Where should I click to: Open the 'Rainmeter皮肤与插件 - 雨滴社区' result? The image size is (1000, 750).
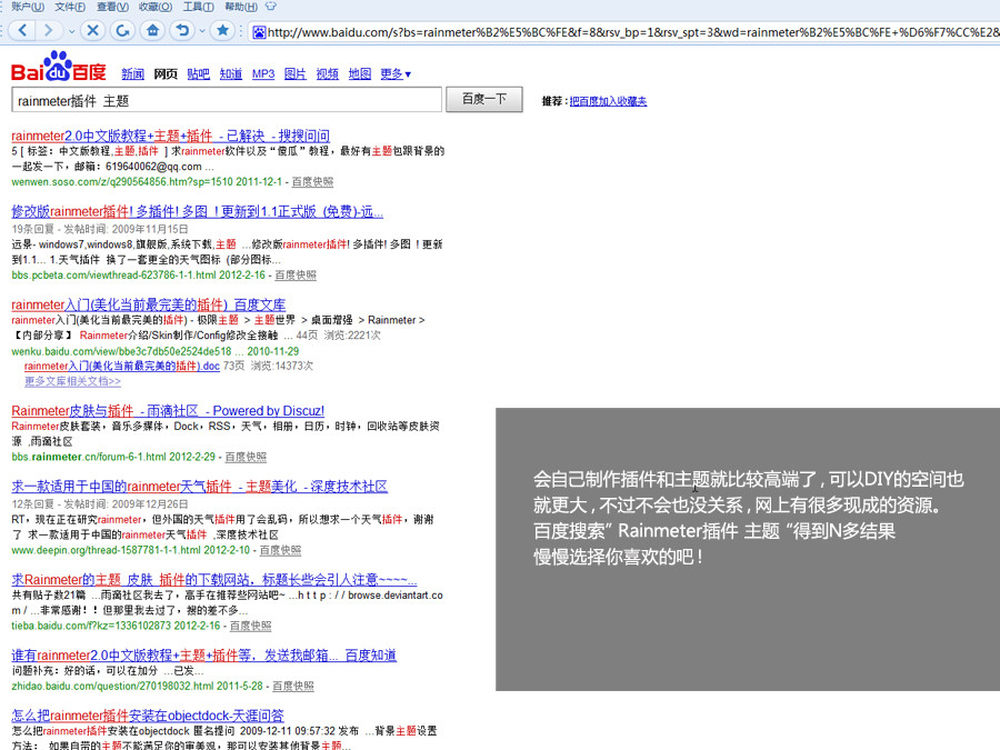pos(167,410)
